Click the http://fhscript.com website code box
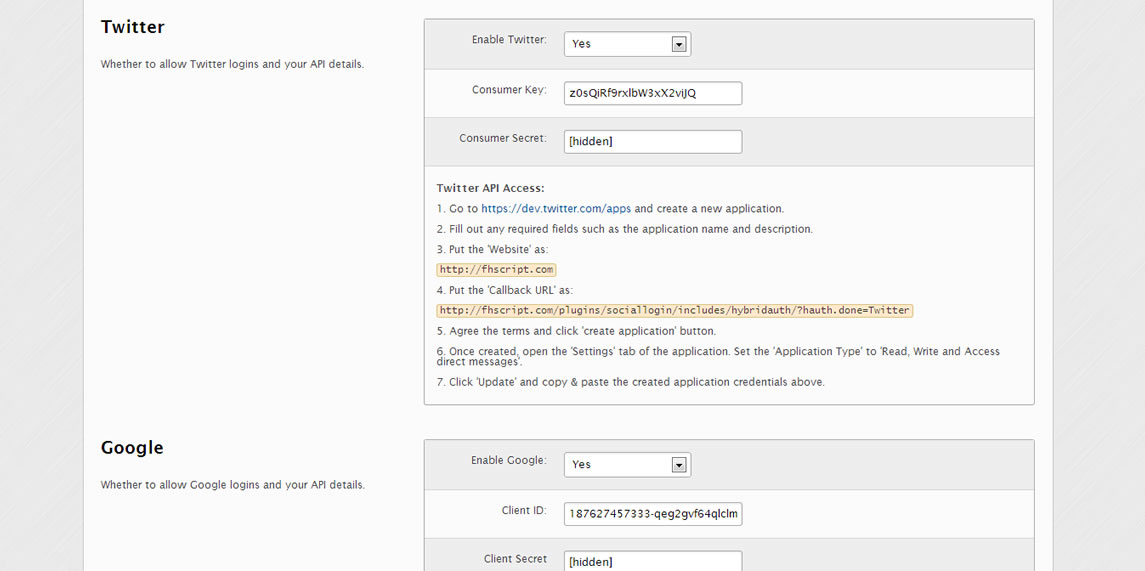1145x571 pixels. pos(497,269)
